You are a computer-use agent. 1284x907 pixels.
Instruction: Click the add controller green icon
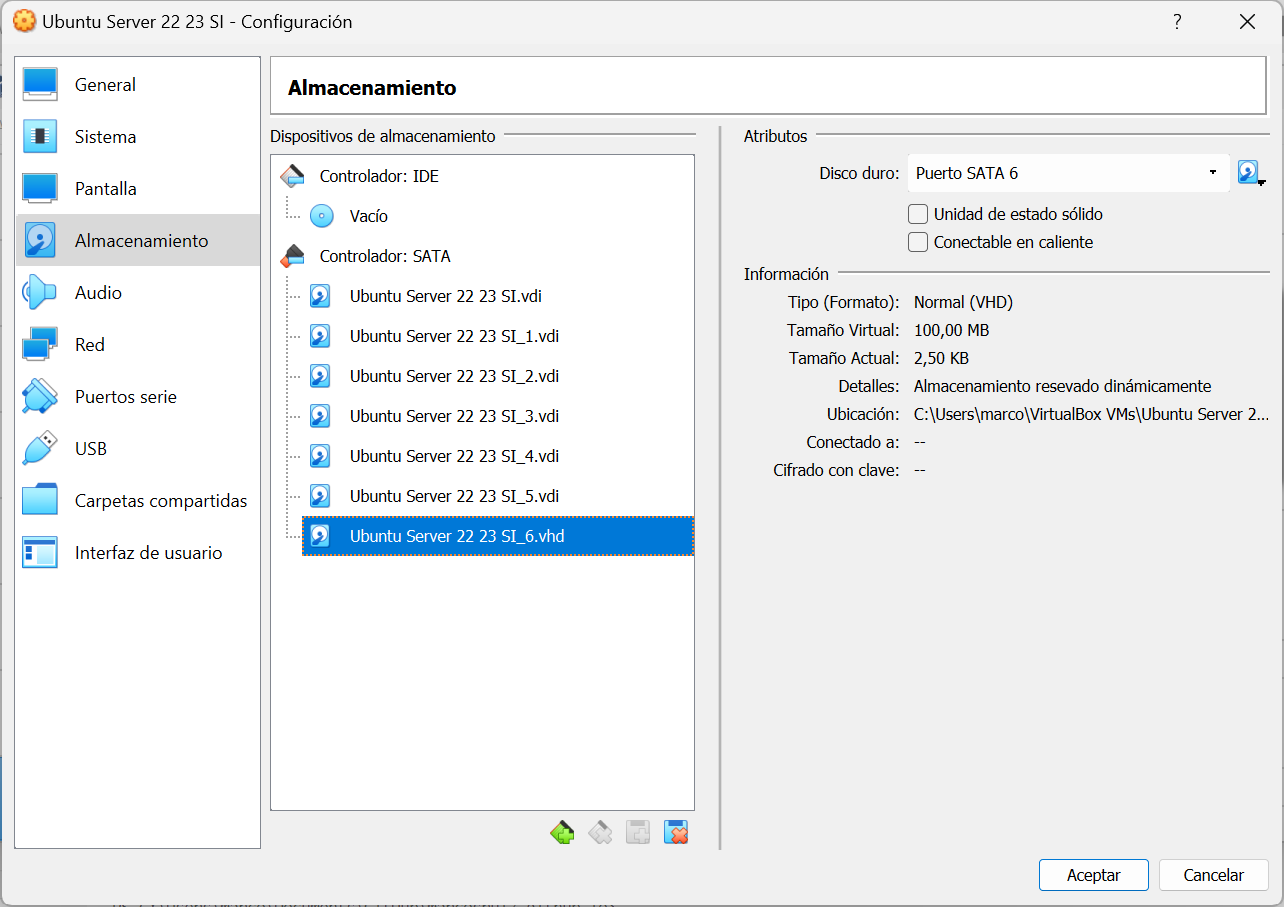[562, 832]
